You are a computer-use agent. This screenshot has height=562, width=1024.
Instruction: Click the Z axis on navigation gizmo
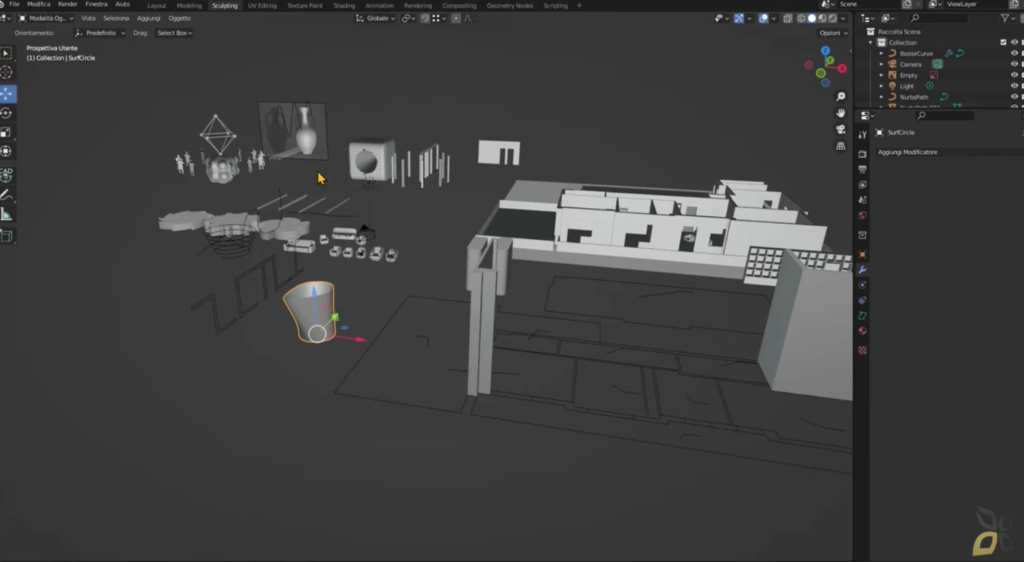coord(825,51)
